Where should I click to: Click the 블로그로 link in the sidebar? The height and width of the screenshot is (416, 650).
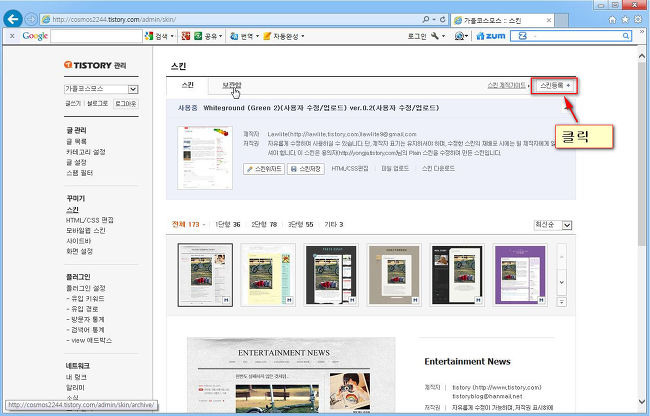click(97, 103)
